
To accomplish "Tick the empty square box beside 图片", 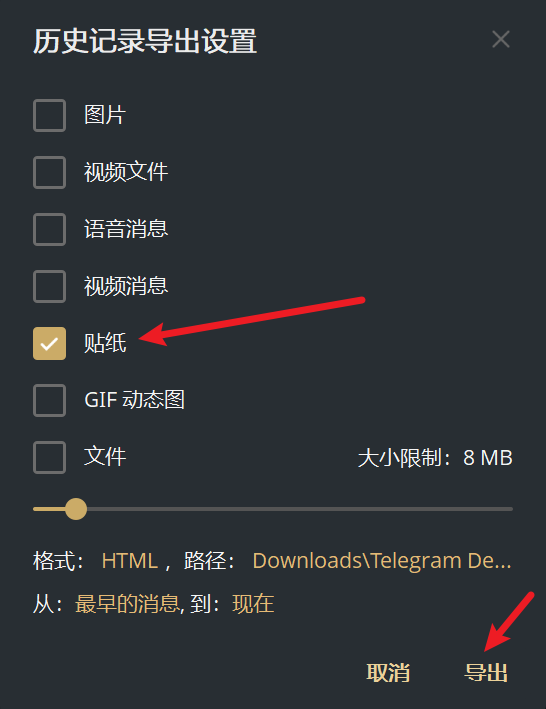I will click(49, 115).
